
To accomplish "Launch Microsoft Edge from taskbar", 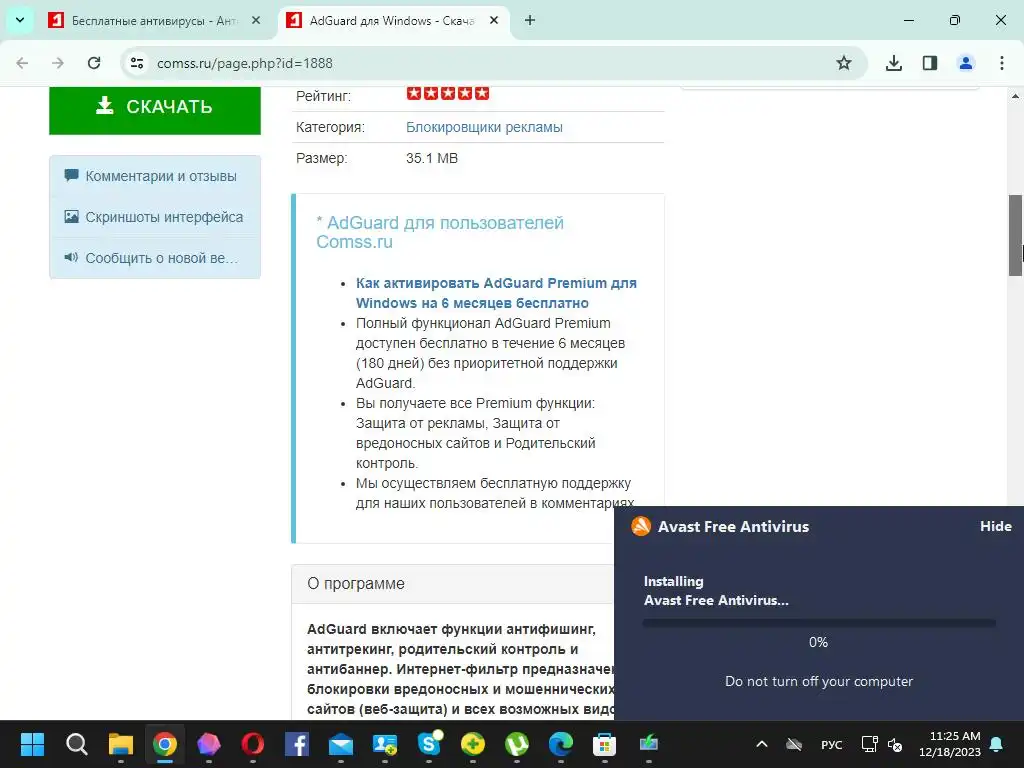I will point(561,744).
